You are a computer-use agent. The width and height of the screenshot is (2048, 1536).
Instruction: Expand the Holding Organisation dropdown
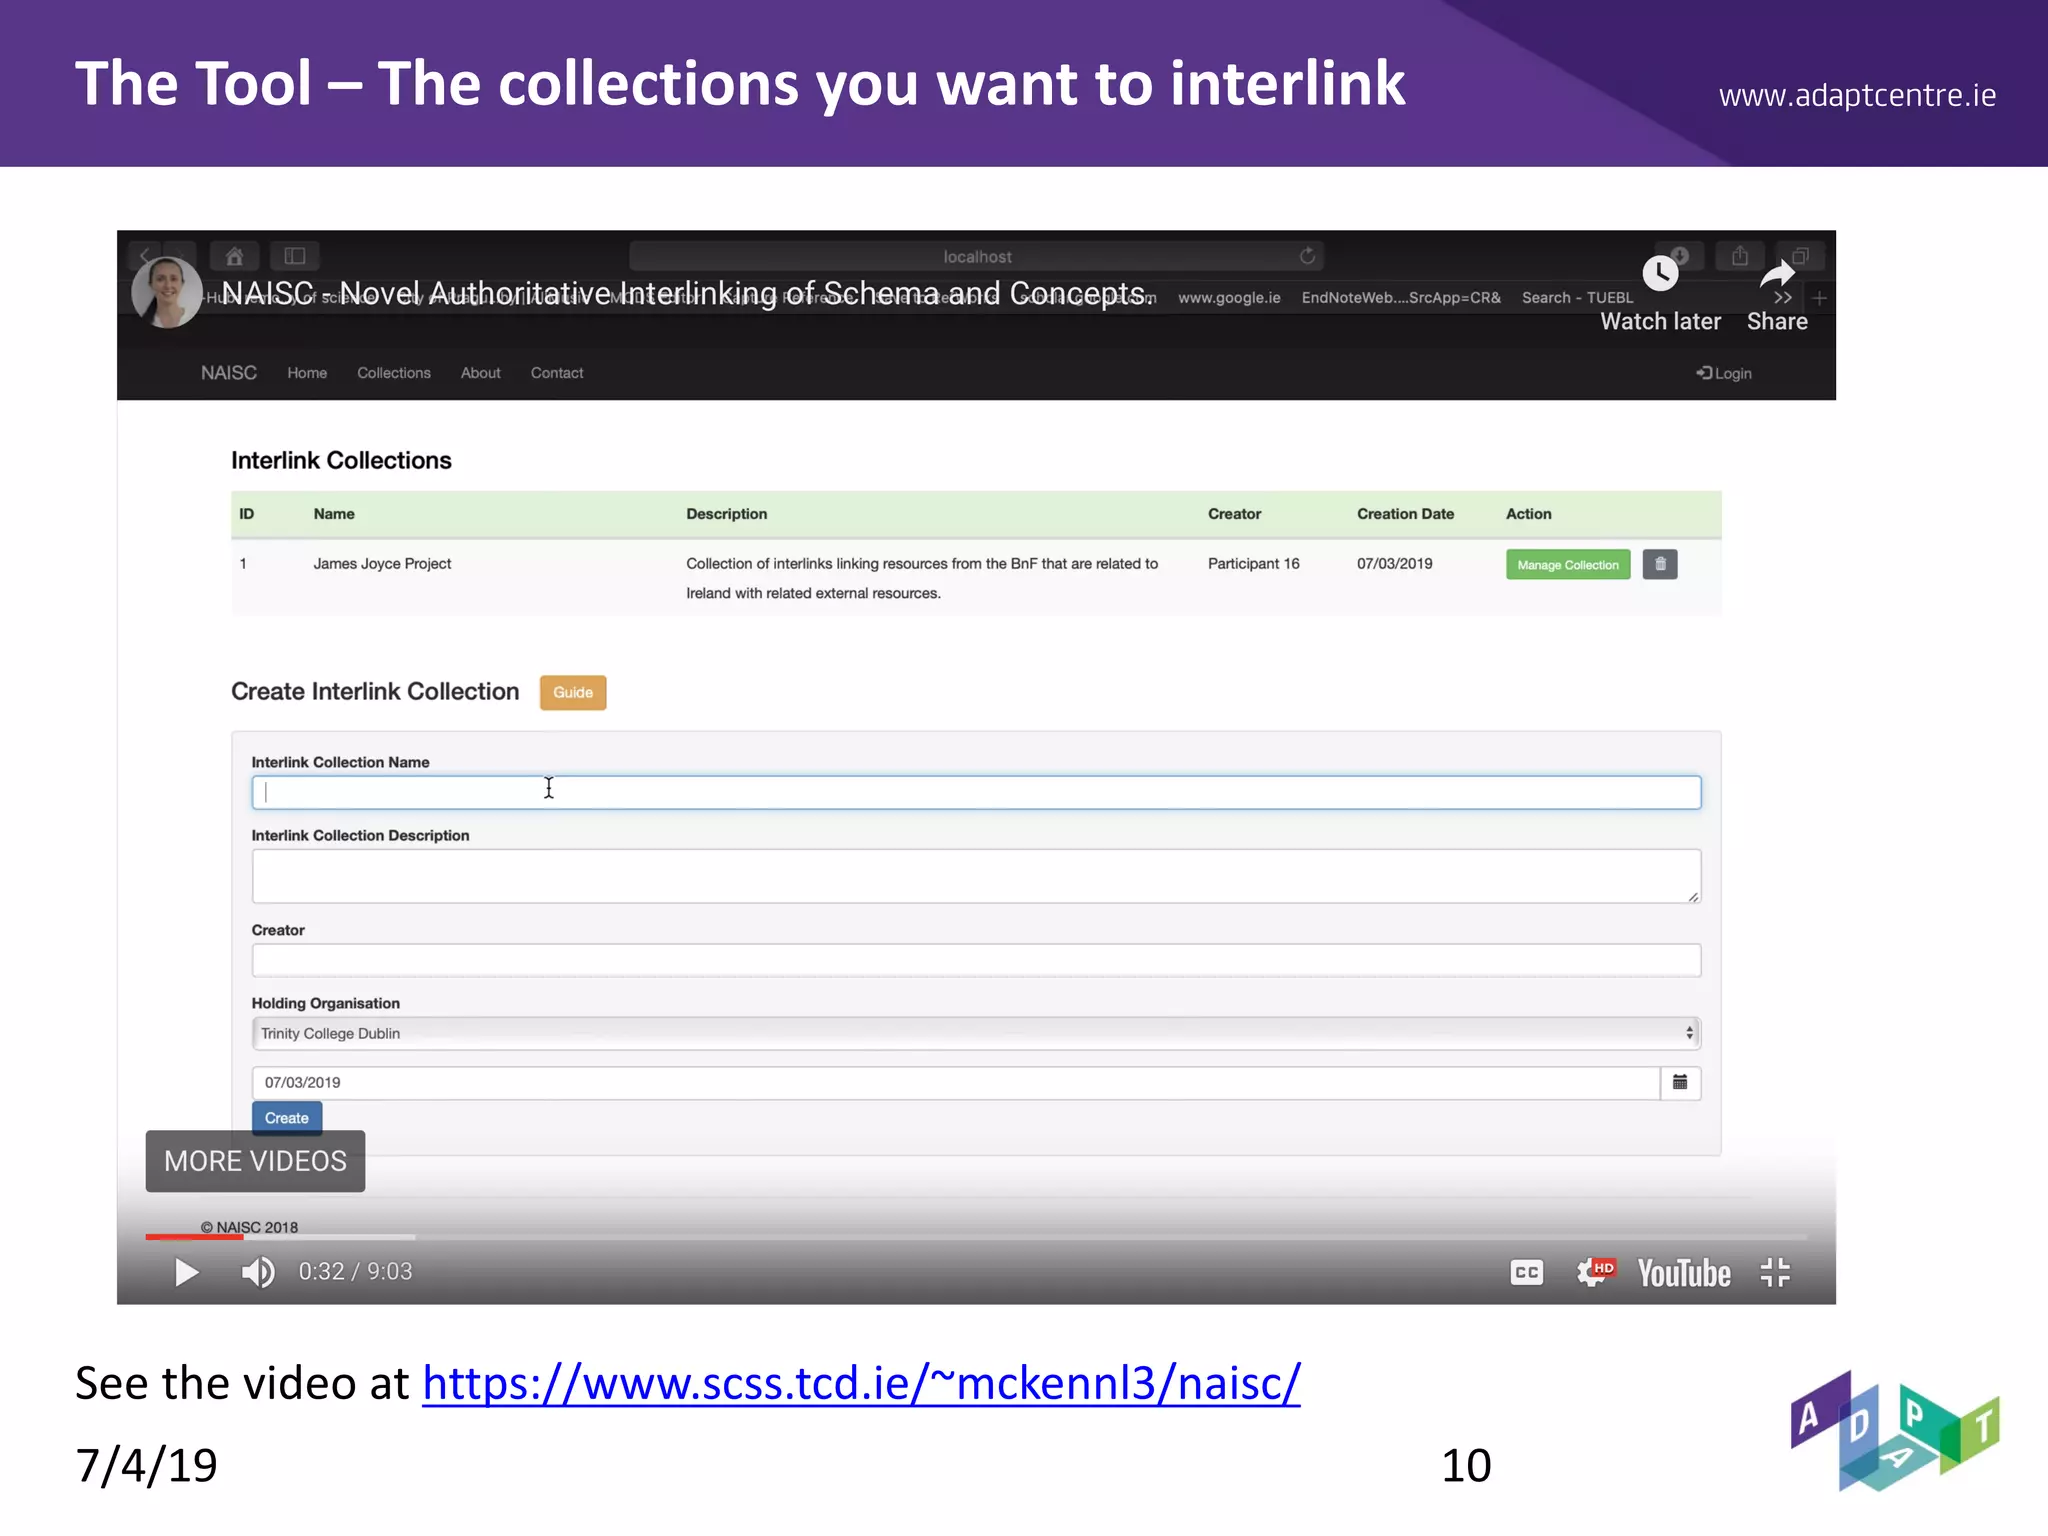(x=976, y=1033)
